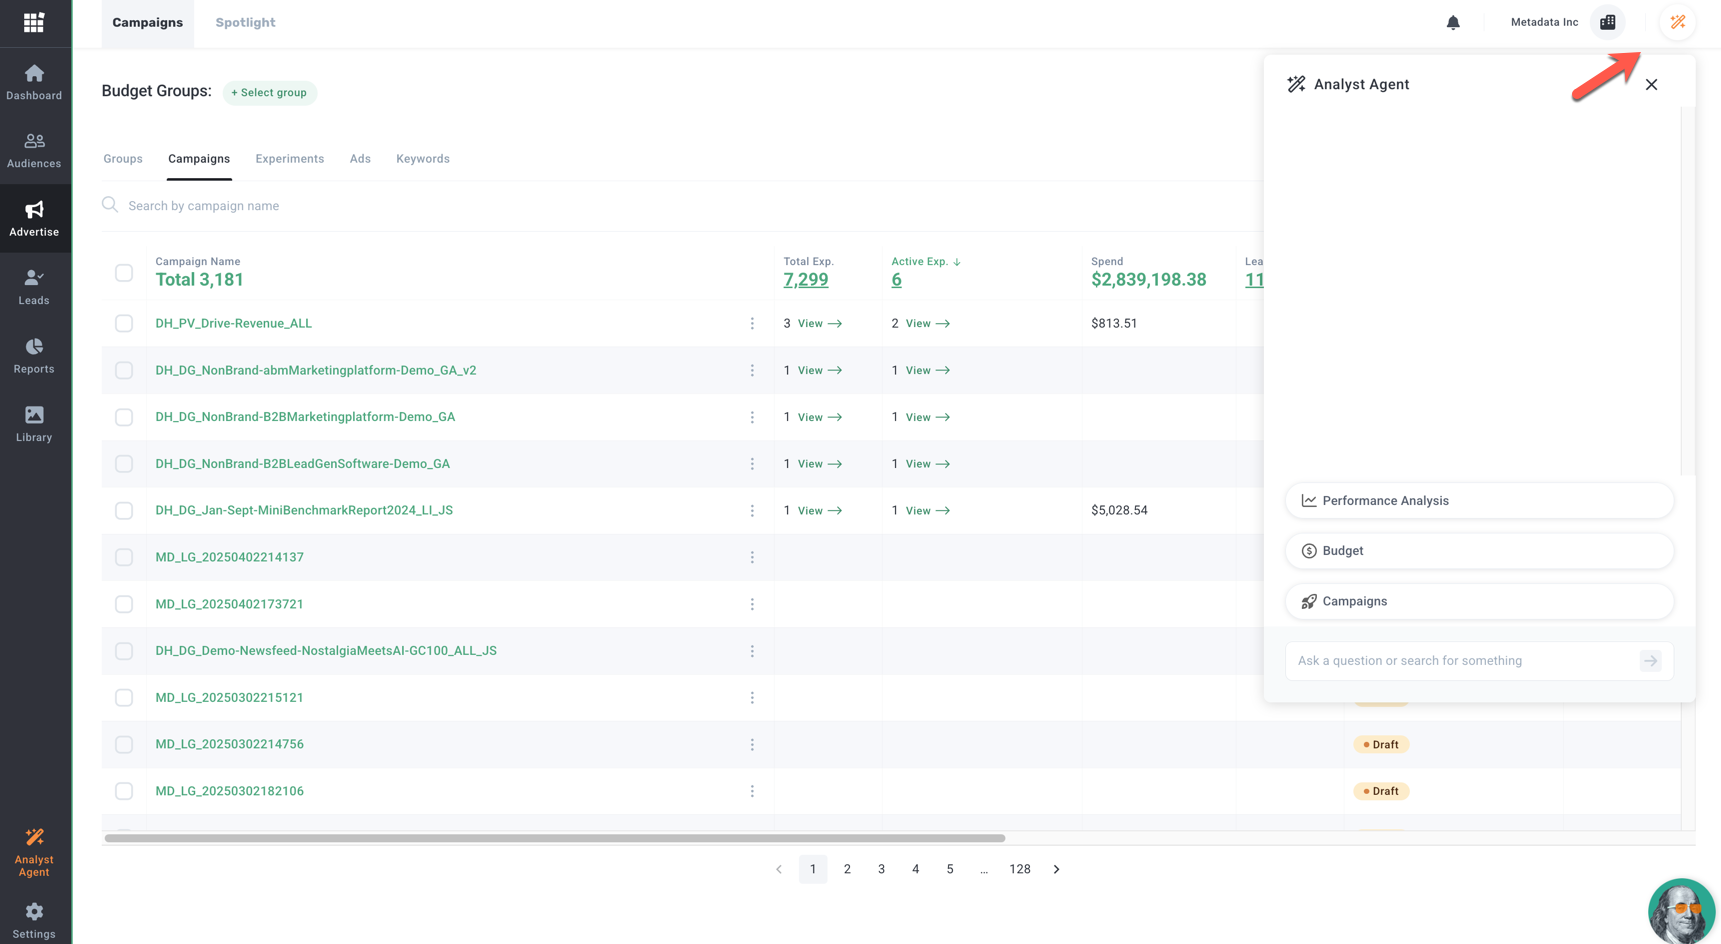Select checkbox for MD_LG_20250402214137 campaign
This screenshot has width=1721, height=944.
point(124,557)
